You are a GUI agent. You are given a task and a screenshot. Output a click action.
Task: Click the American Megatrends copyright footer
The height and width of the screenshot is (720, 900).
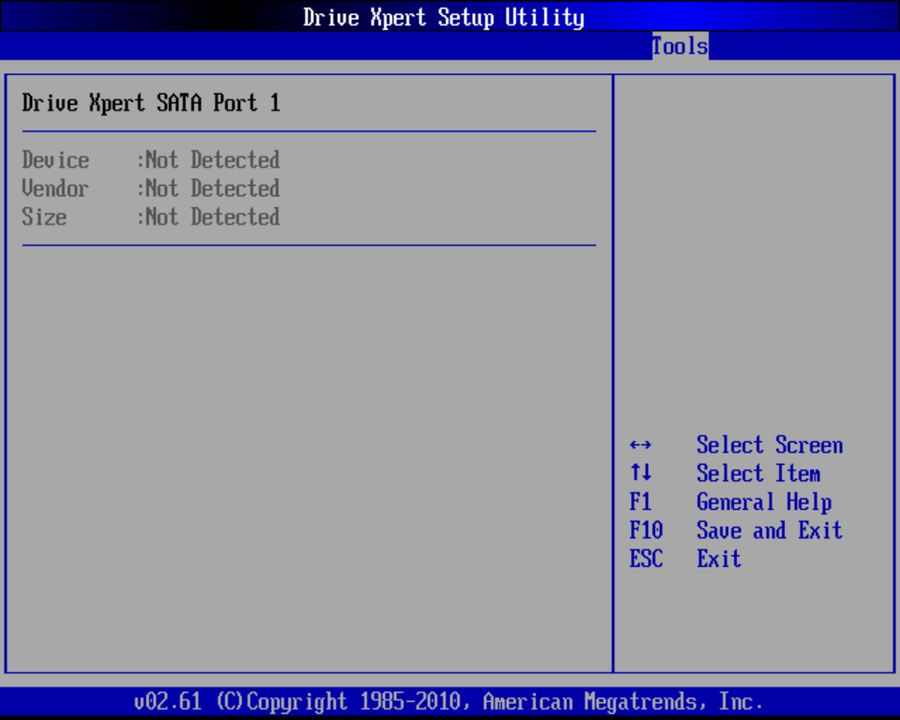448,702
